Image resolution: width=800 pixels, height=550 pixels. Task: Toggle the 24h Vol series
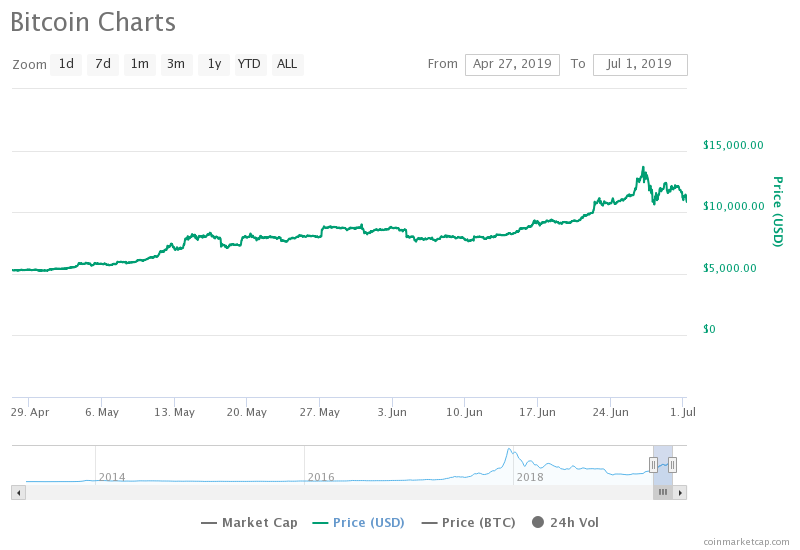[x=566, y=522]
